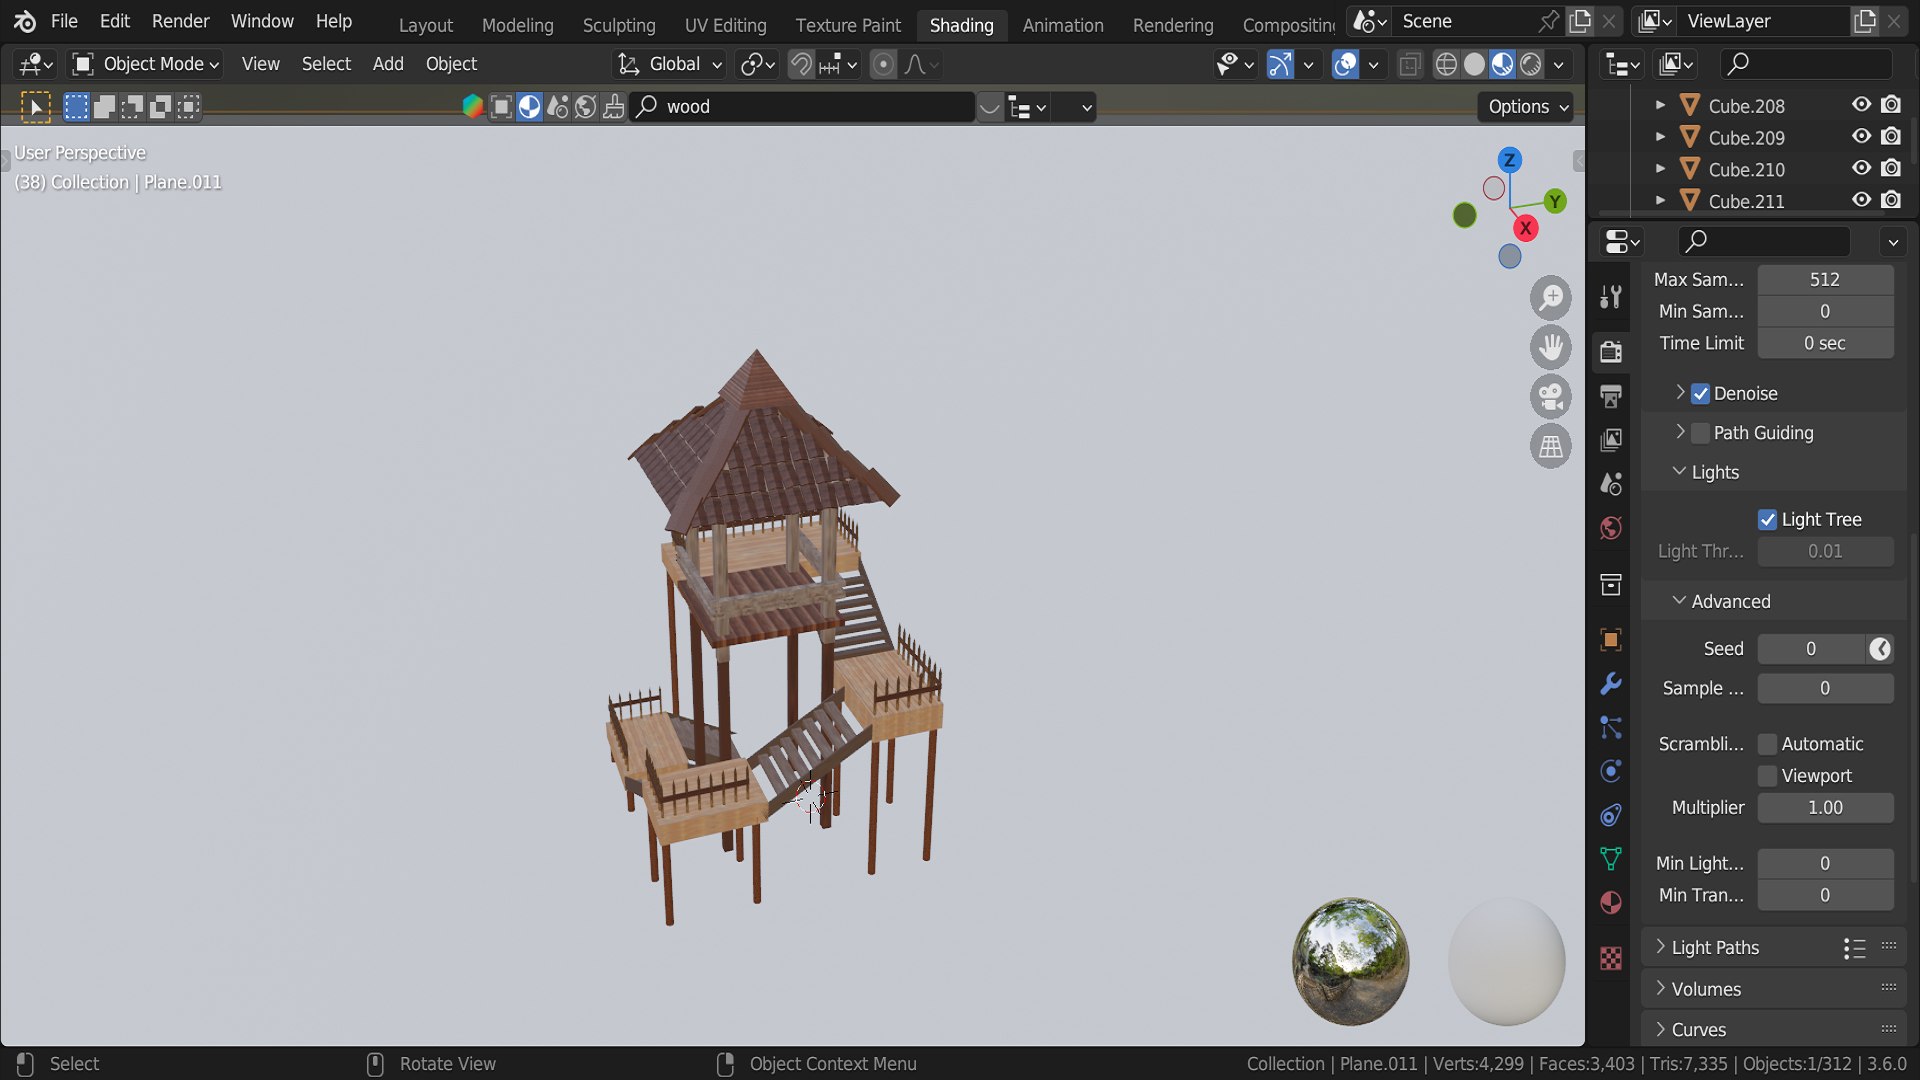Disable the Denoise checkbox
Viewport: 1920px width, 1080px height.
tap(1700, 394)
